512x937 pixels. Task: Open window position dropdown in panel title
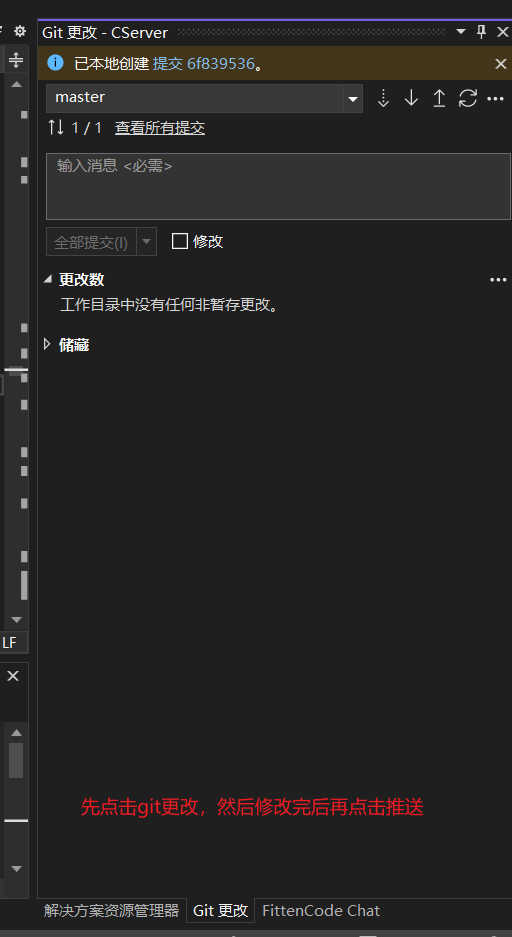click(461, 32)
